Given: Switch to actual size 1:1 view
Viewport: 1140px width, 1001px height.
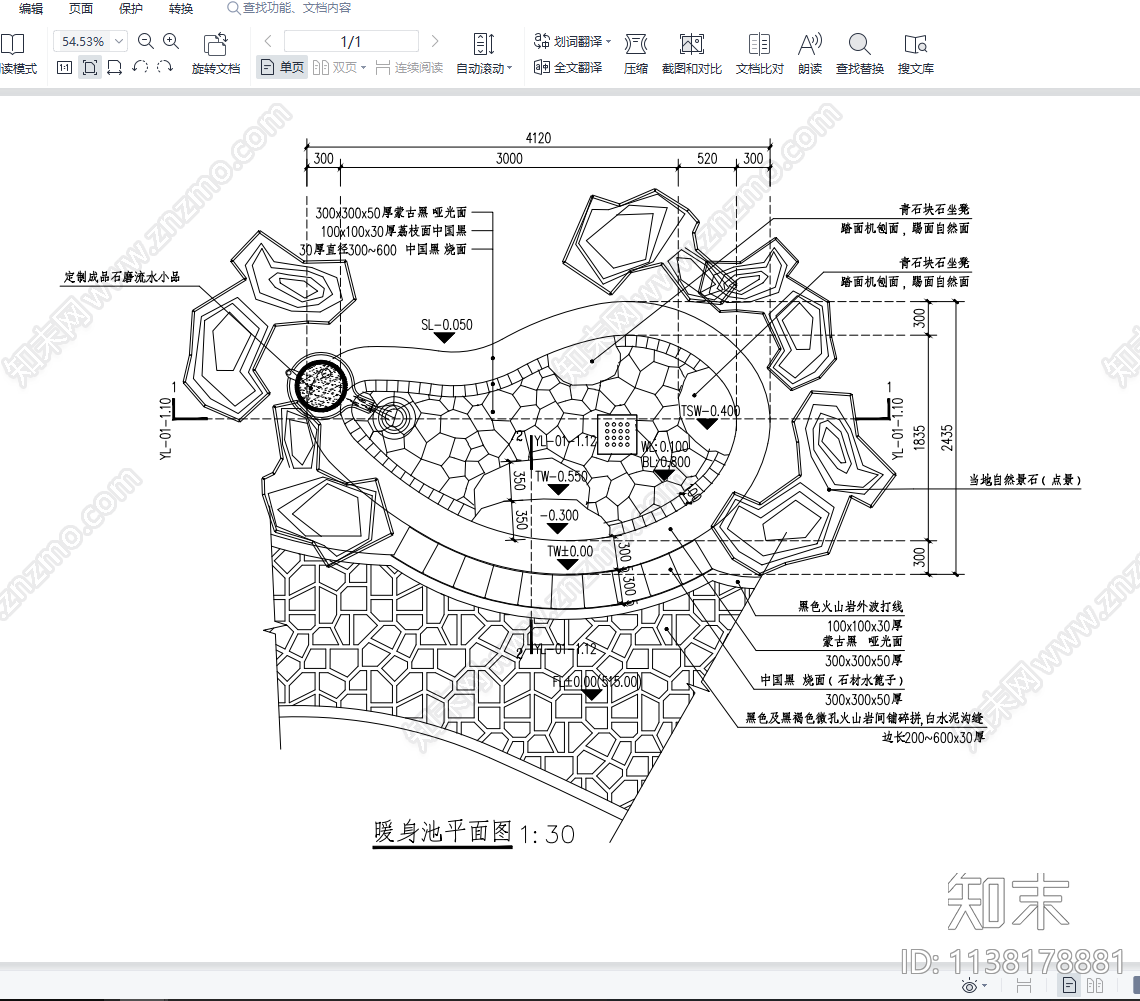Looking at the screenshot, I should (64, 68).
